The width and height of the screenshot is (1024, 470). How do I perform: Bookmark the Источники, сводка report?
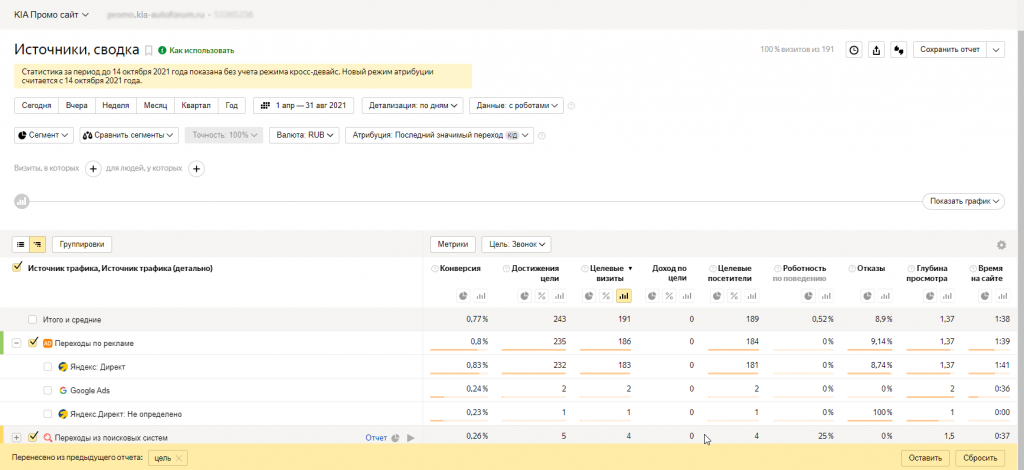point(149,50)
